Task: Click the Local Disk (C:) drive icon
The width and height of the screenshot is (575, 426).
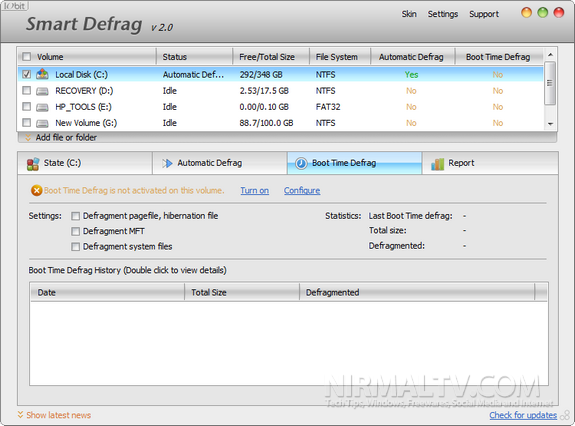Action: [x=42, y=74]
